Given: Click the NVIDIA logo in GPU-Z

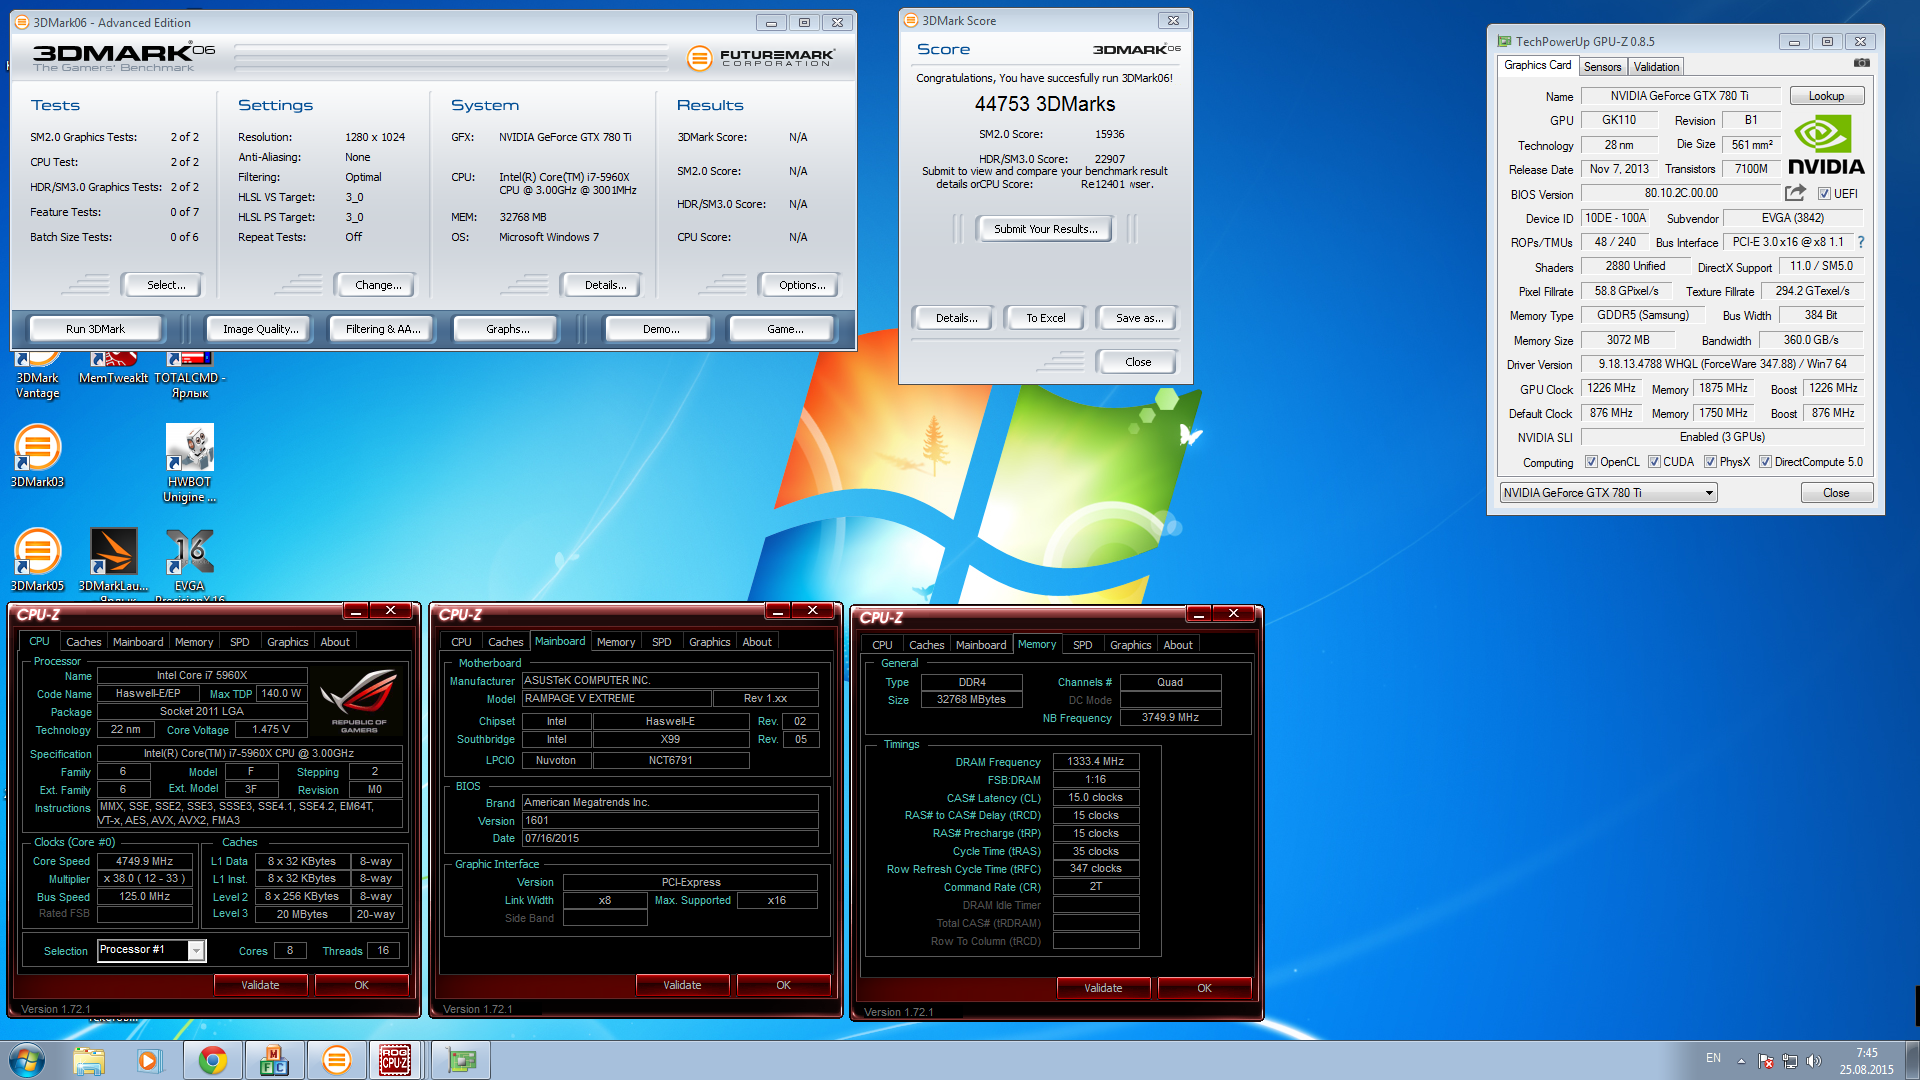Looking at the screenshot, I should [x=1826, y=145].
